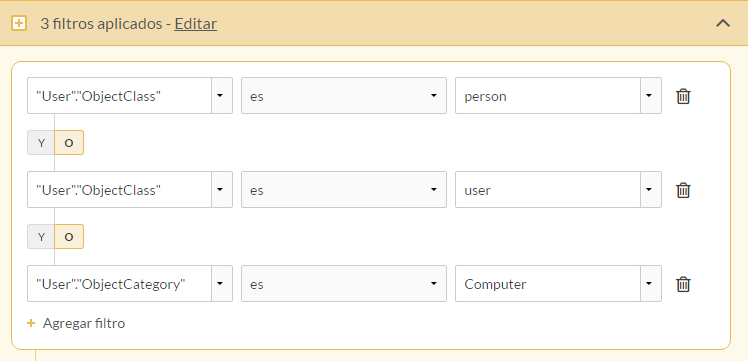Open the first row's field dropdown arrow
Image resolution: width=748 pixels, height=361 pixels.
coord(221,96)
